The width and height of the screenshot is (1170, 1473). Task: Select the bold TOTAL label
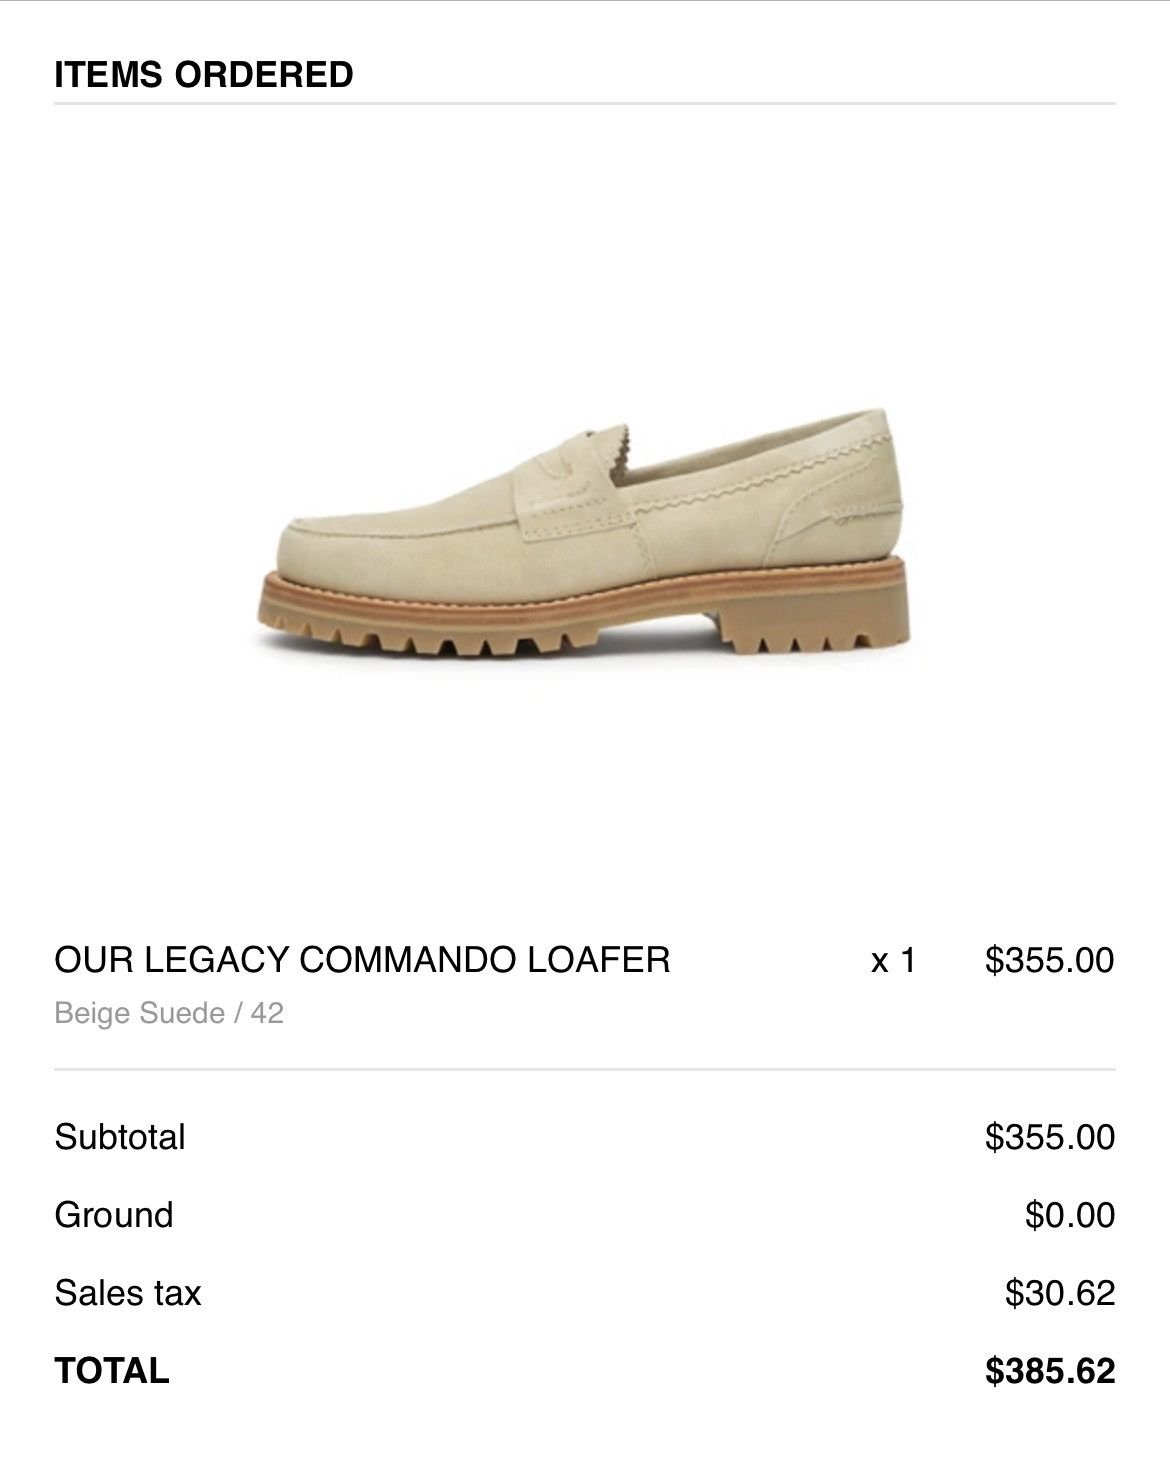(112, 1371)
